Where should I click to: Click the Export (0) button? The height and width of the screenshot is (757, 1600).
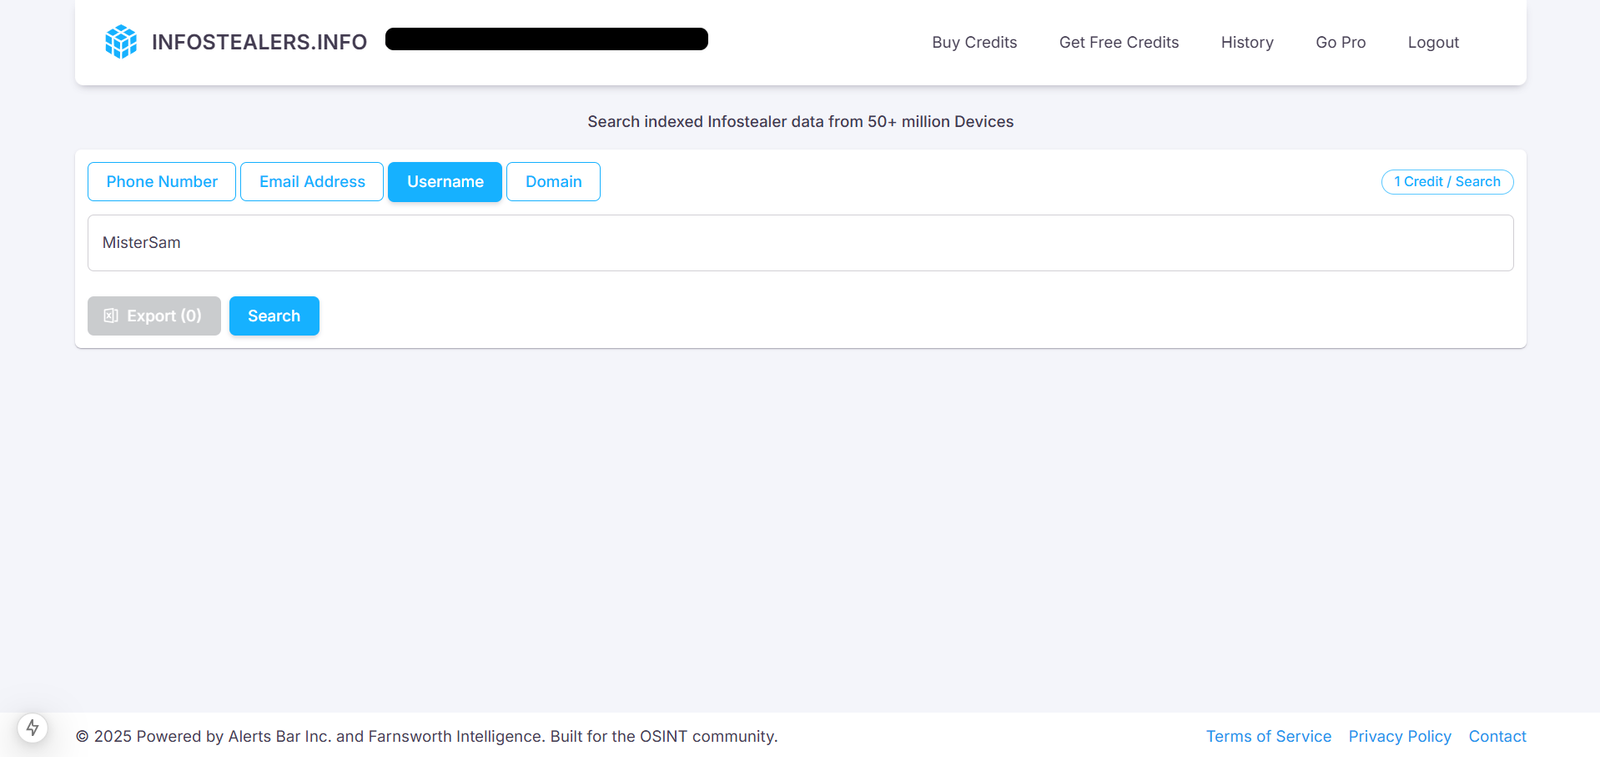pos(154,316)
